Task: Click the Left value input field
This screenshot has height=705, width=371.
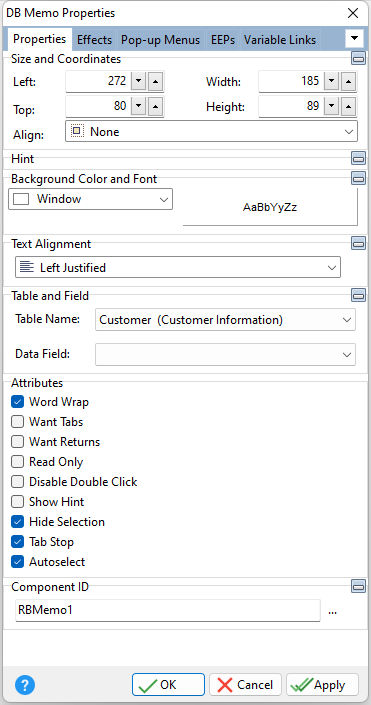Action: 98,81
